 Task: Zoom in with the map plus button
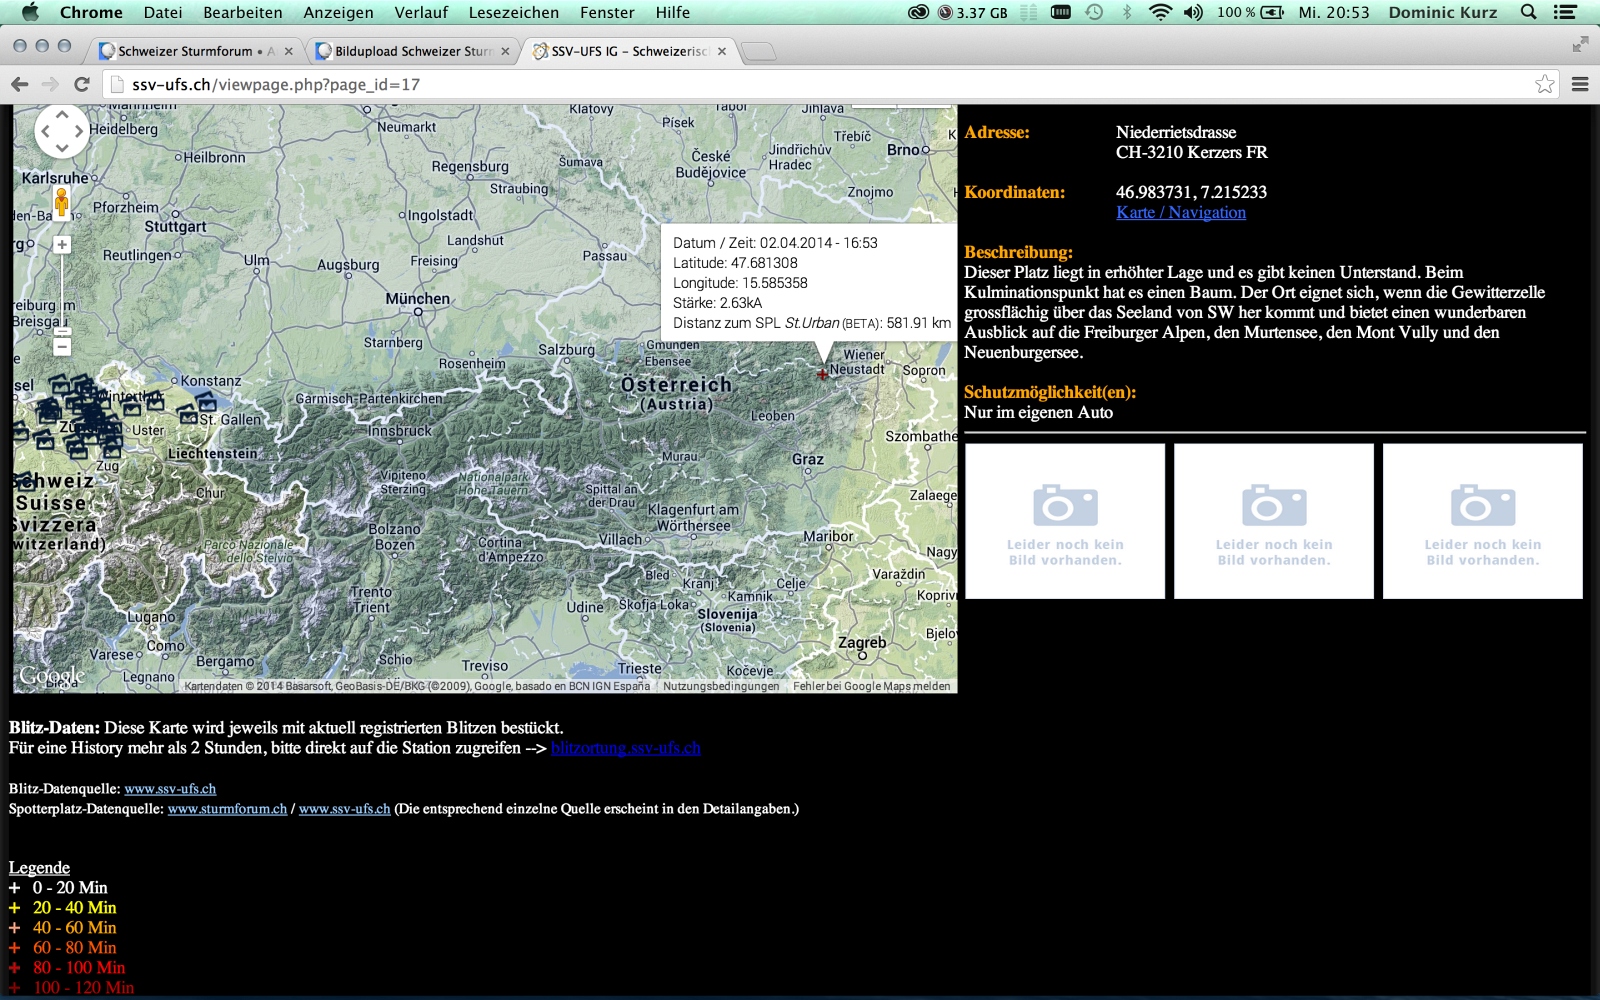tap(62, 245)
